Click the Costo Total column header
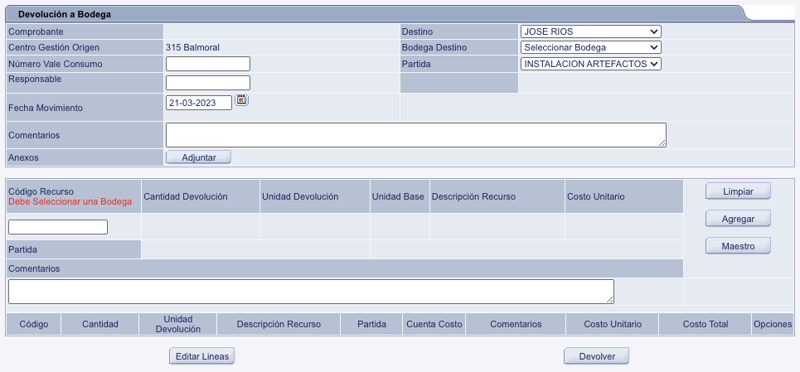 click(x=705, y=324)
